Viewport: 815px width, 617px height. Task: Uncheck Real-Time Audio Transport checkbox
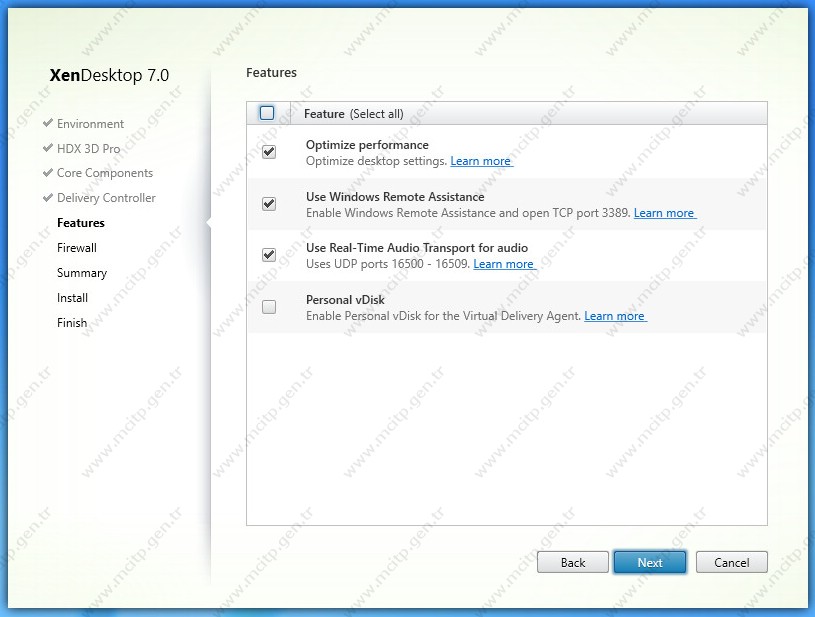pos(269,255)
